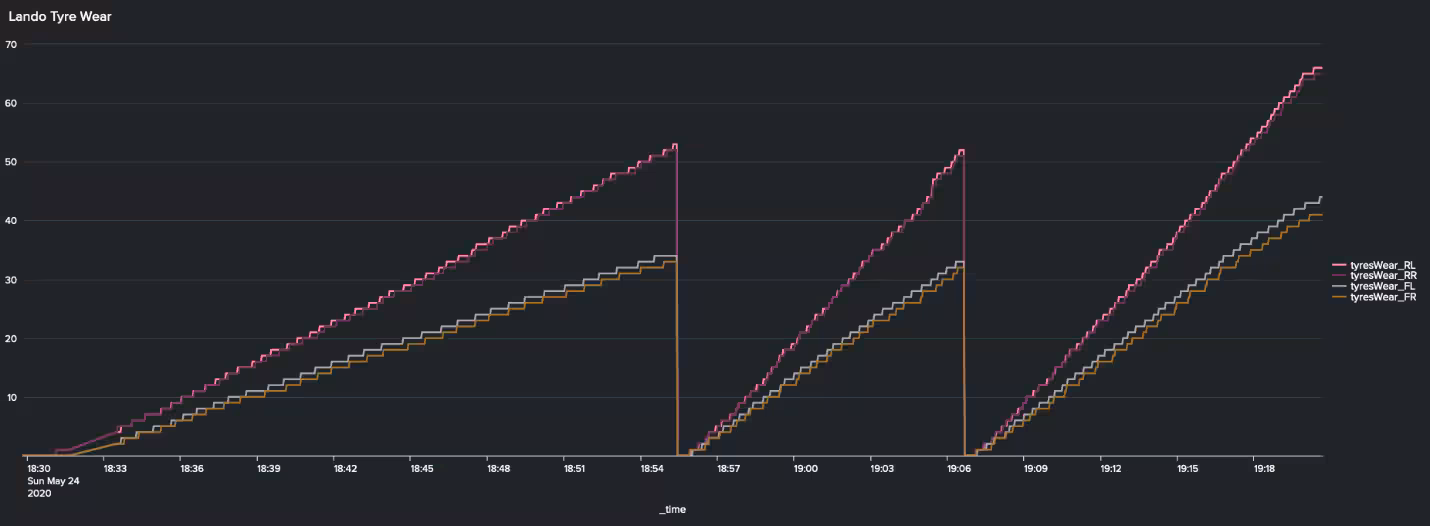The width and height of the screenshot is (1430, 526).
Task: Click the pink tyresWear_RL legend color swatch
Action: tap(1340, 264)
